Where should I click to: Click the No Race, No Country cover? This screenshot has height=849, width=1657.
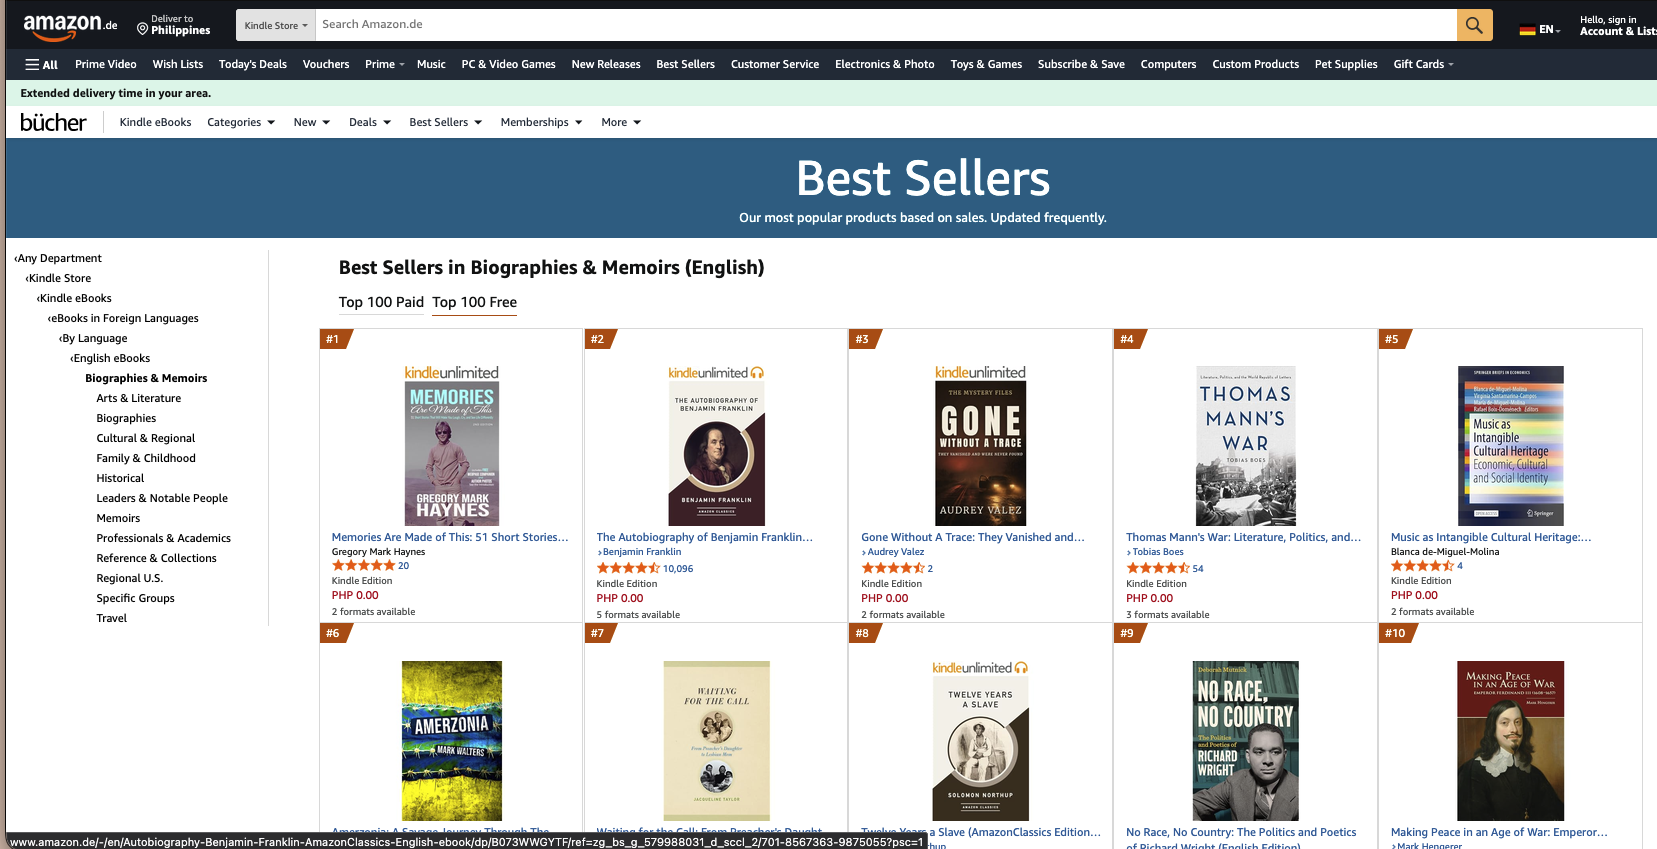[1246, 741]
